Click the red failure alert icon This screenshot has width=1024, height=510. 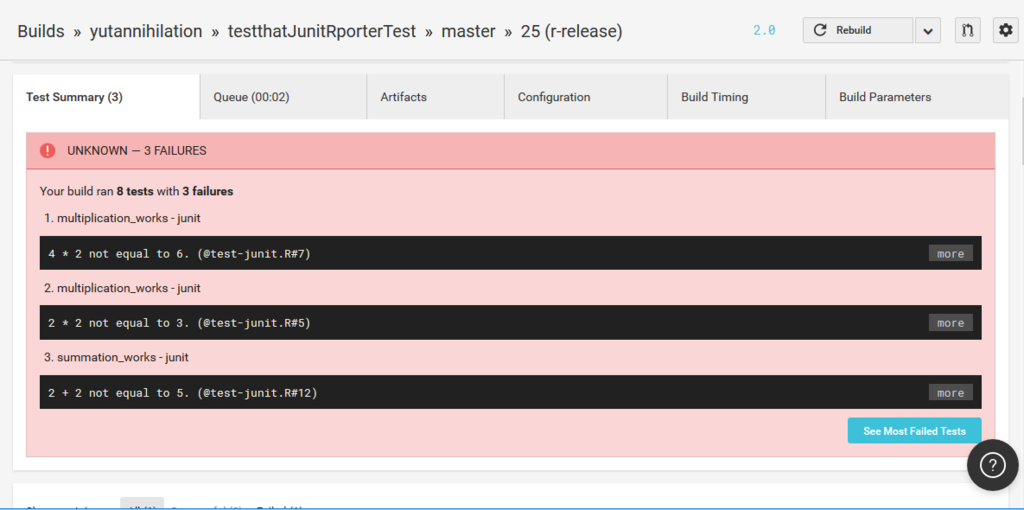[x=48, y=151]
